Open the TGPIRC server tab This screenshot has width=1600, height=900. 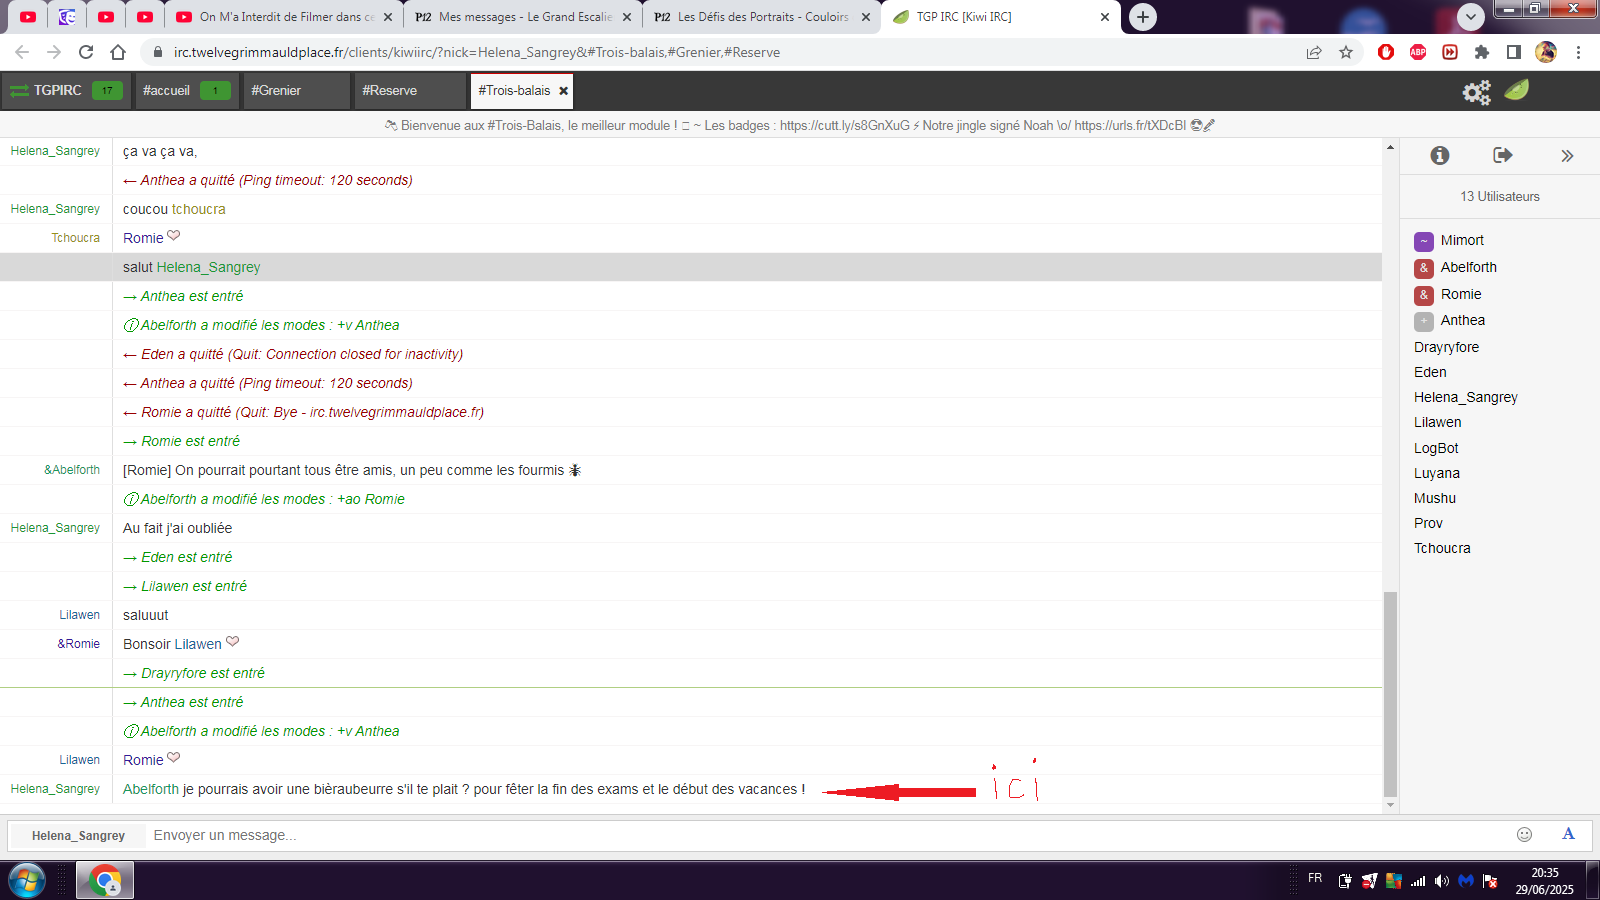[x=66, y=91]
